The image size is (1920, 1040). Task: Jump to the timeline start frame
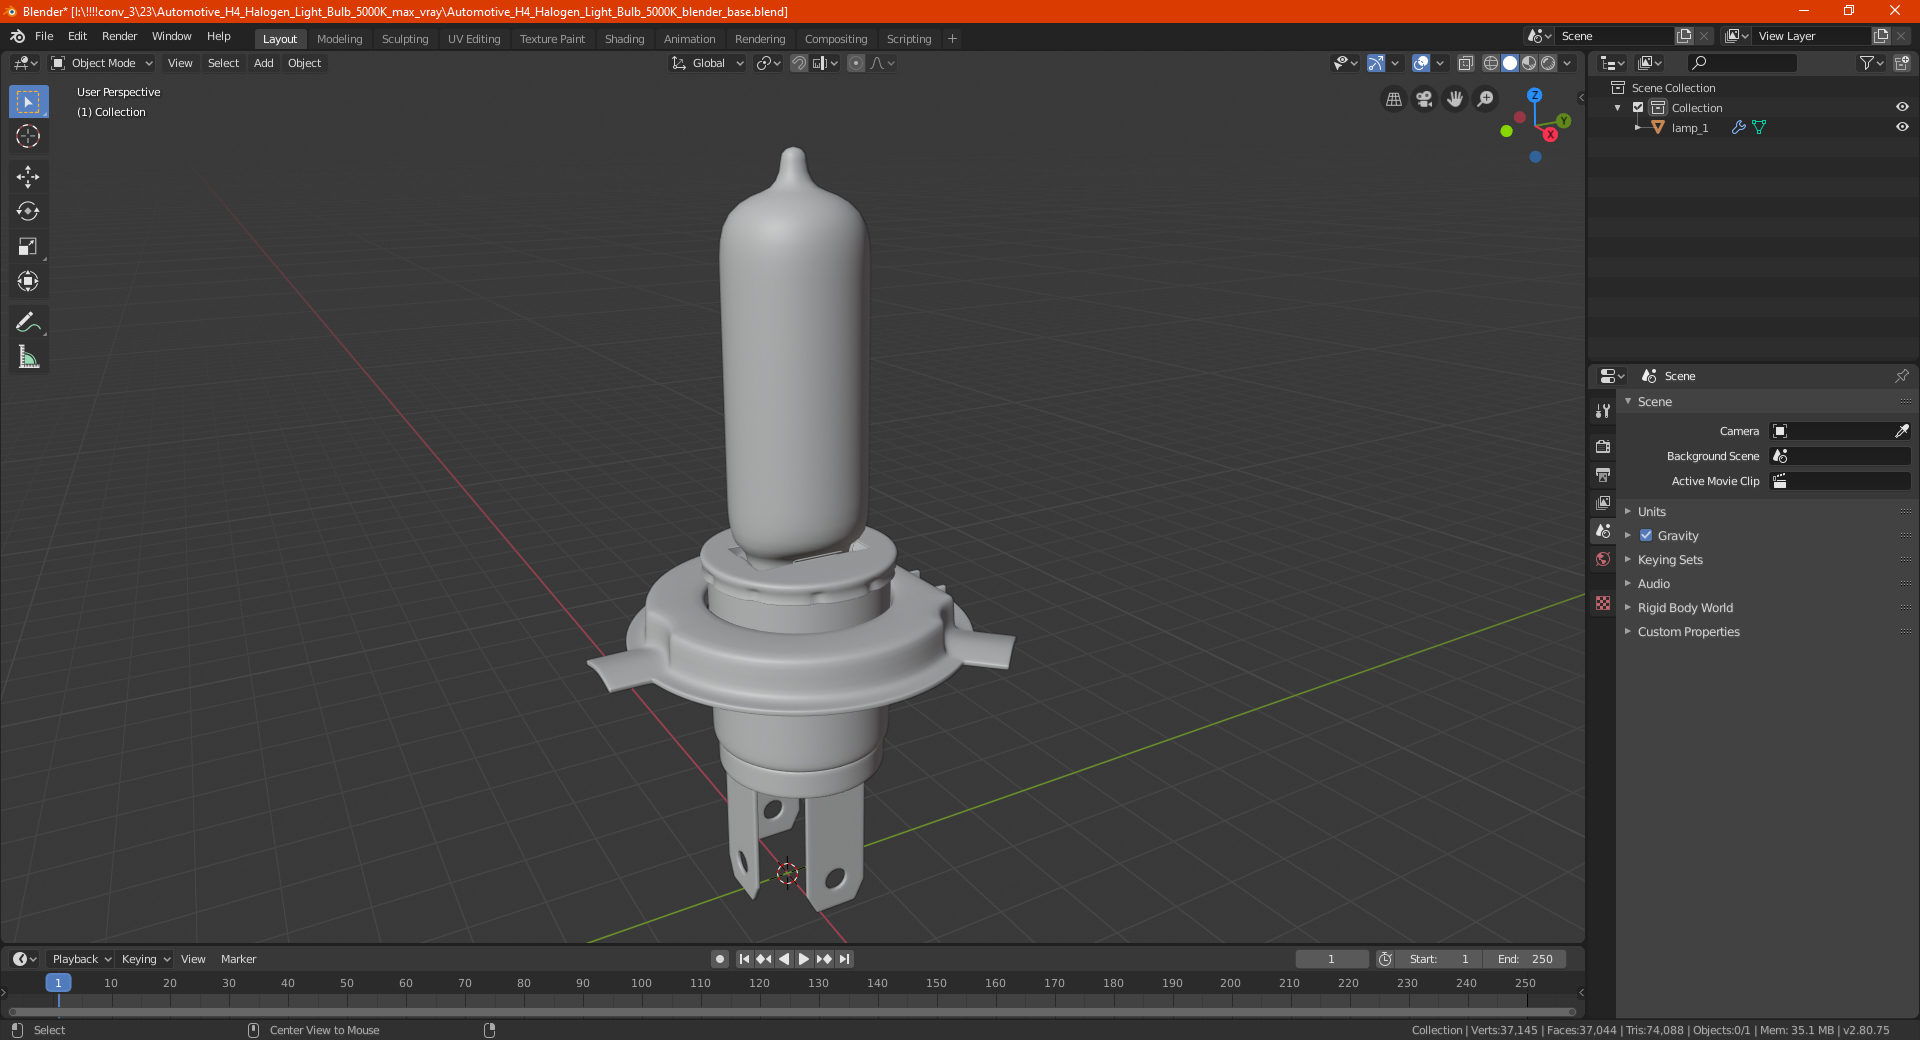pyautogui.click(x=744, y=959)
